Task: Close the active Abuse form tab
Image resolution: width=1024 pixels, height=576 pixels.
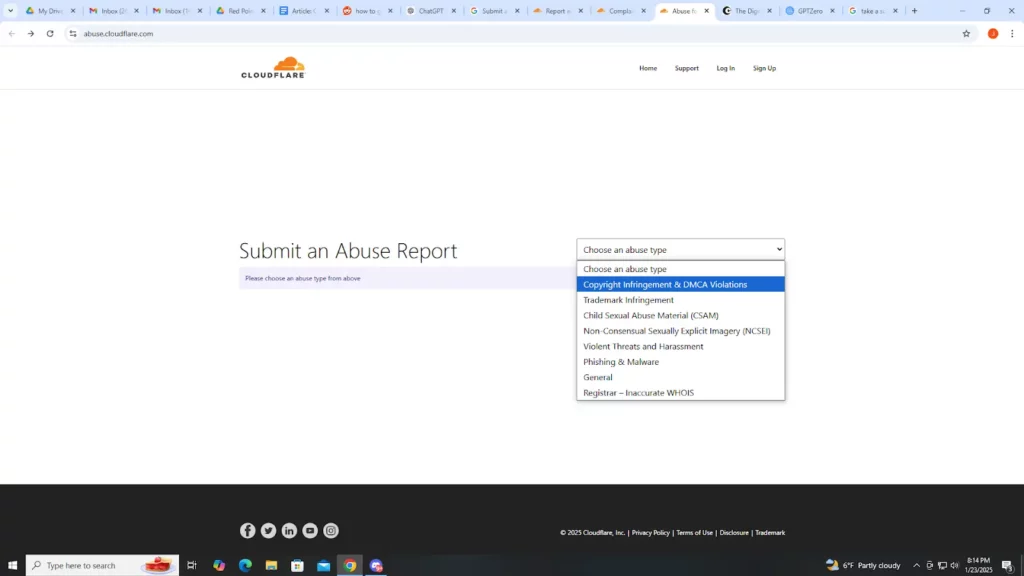Action: point(706,11)
